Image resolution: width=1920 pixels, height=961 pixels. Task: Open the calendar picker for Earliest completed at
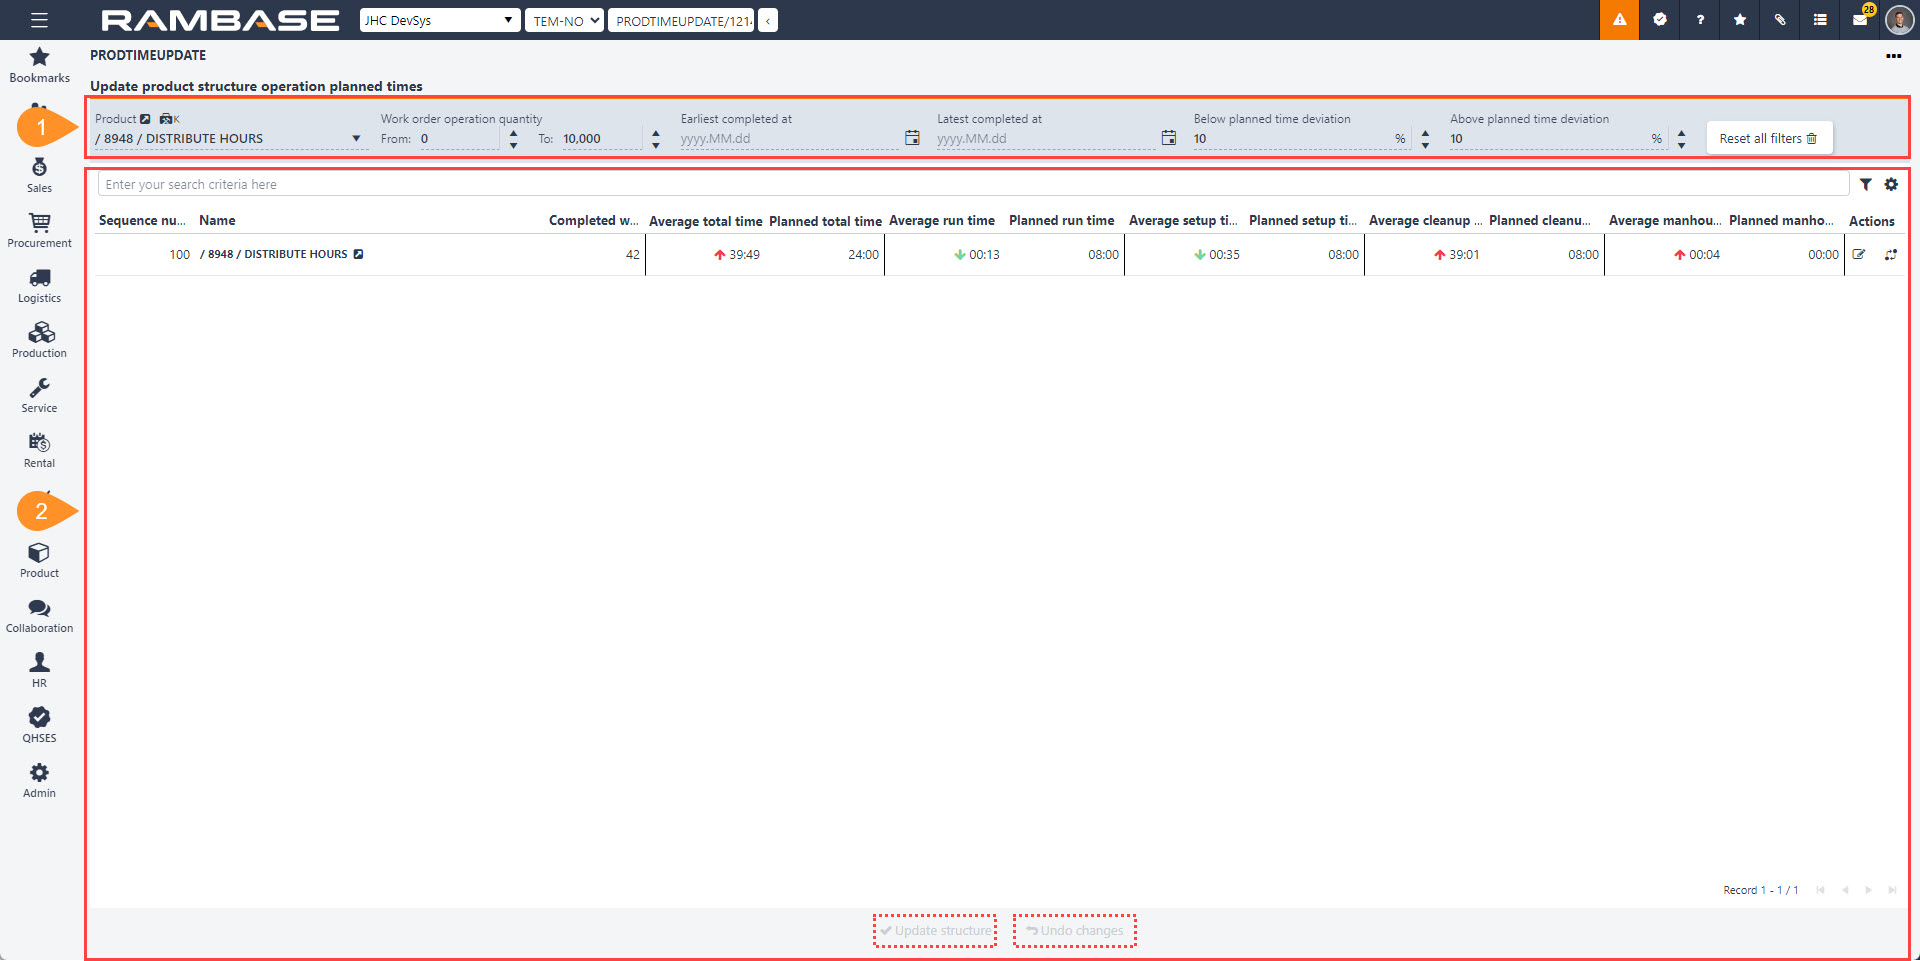[x=911, y=138]
